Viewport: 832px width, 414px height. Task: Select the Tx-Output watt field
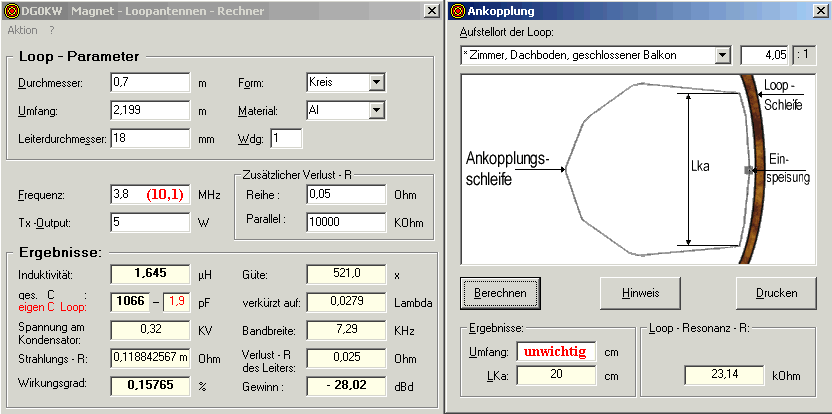150,222
